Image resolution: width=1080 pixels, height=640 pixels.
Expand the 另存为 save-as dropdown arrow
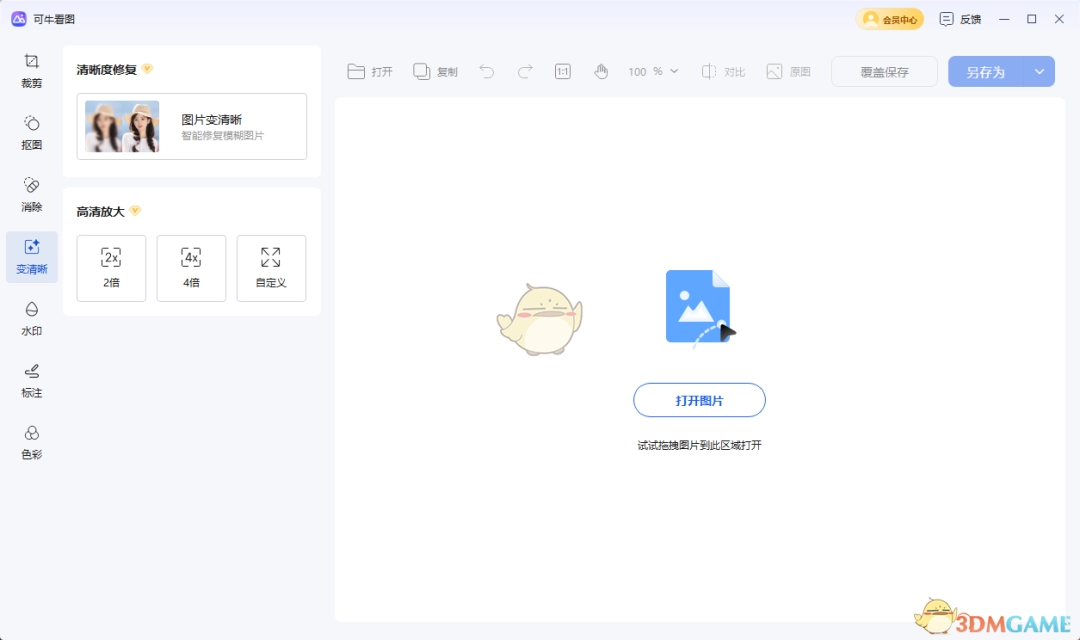pos(1040,71)
